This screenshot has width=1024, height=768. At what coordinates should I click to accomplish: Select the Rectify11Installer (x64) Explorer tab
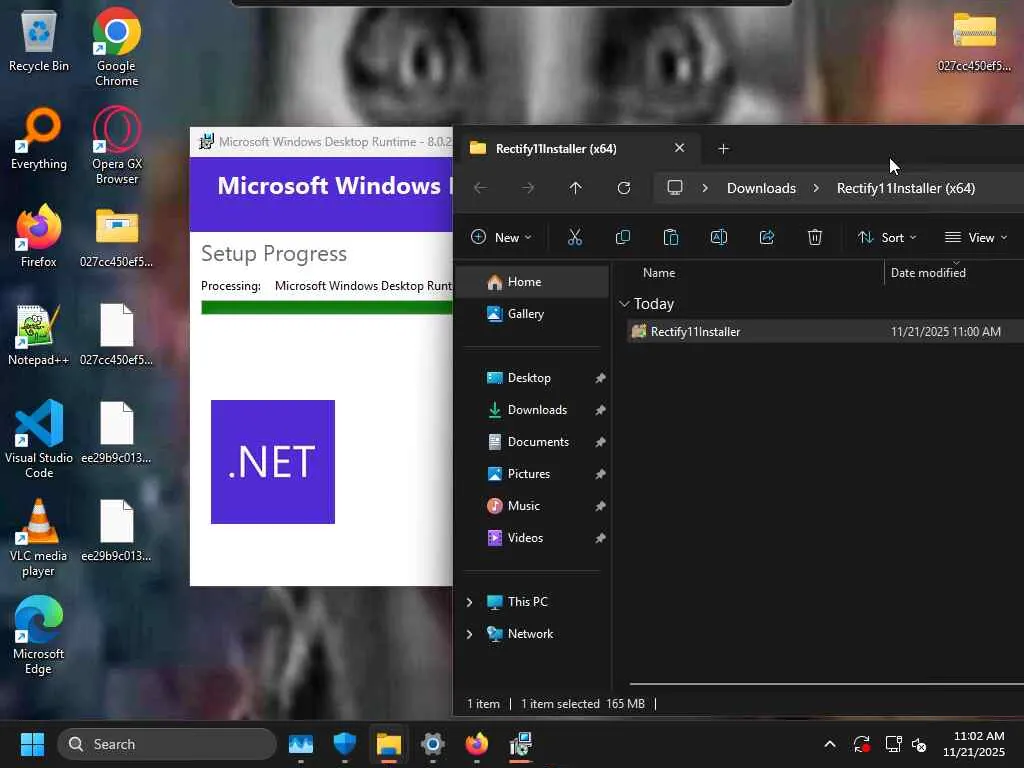coord(578,148)
